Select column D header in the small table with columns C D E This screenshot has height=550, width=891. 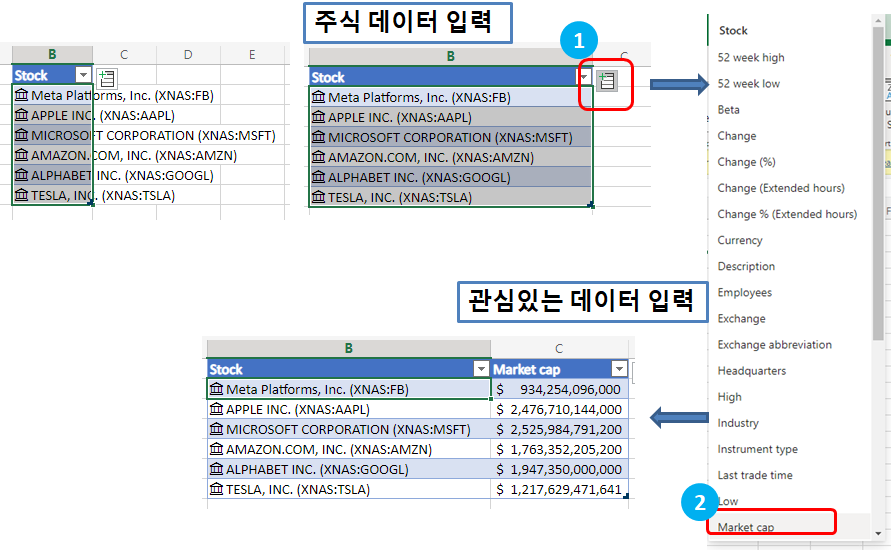pos(188,55)
